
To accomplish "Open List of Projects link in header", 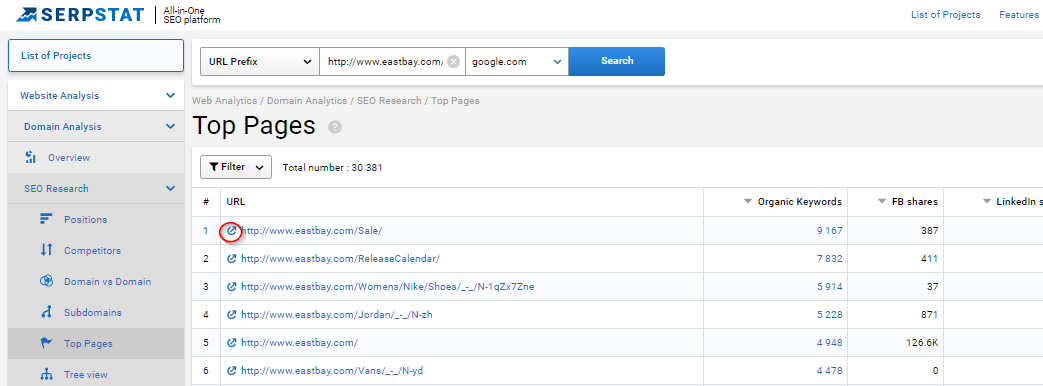I will pos(945,15).
